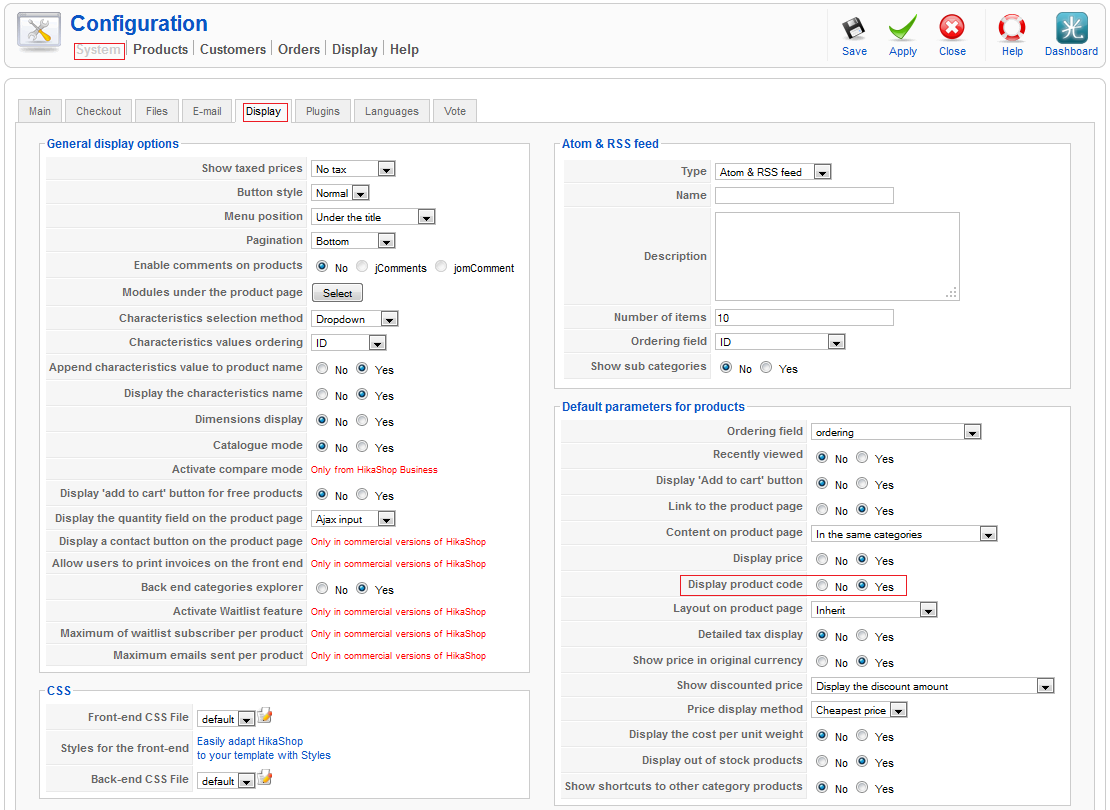Open the Show taxed prices dropdown
The height and width of the screenshot is (810, 1110).
(353, 169)
